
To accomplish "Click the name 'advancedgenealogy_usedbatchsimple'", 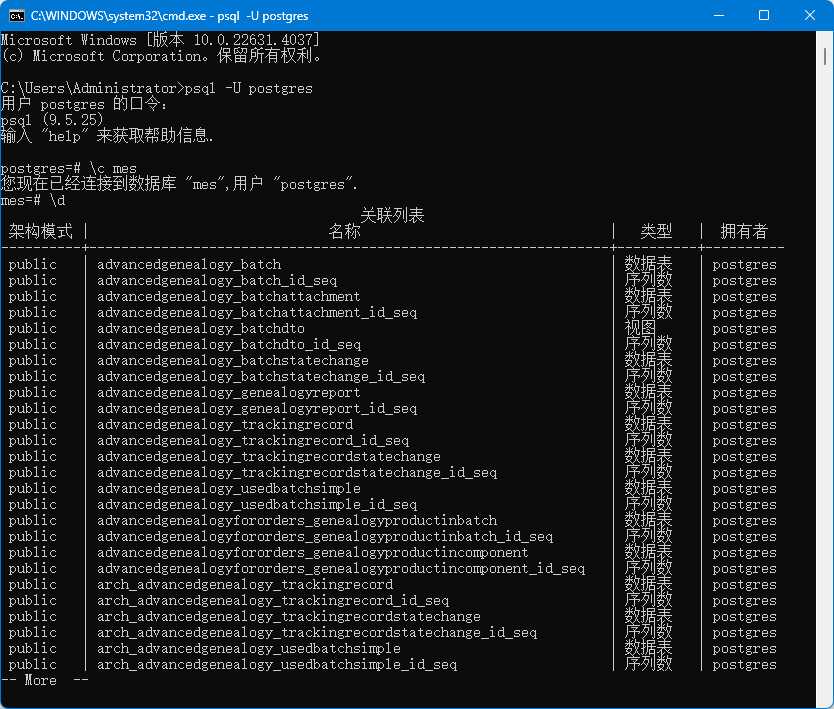I will (x=229, y=488).
